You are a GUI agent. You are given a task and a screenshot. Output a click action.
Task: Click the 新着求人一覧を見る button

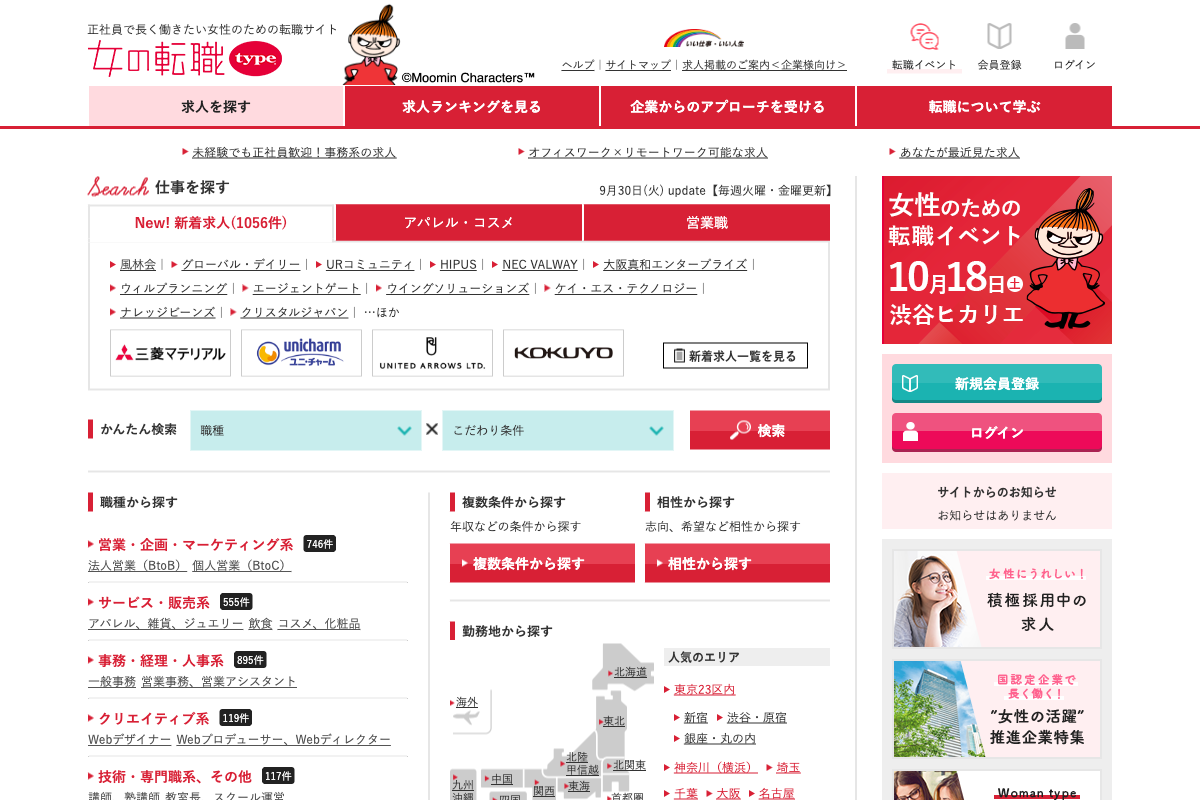pos(735,356)
